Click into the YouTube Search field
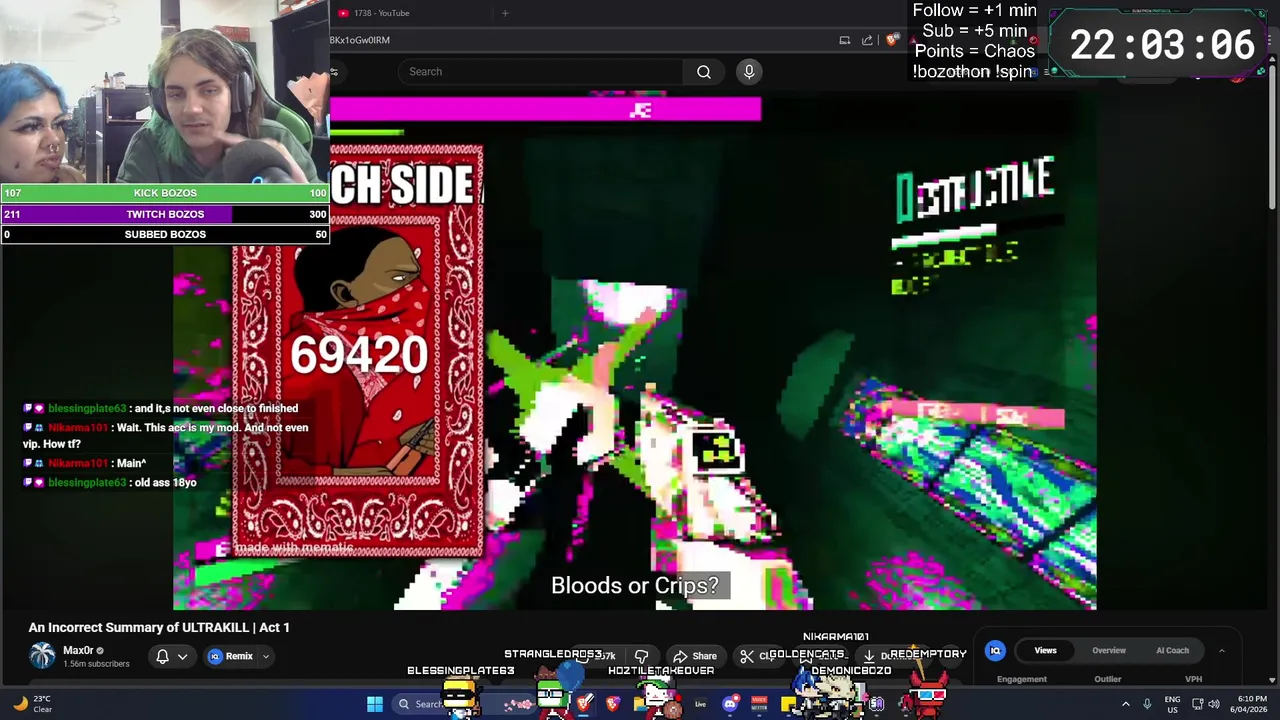This screenshot has height=720, width=1280. (x=540, y=71)
